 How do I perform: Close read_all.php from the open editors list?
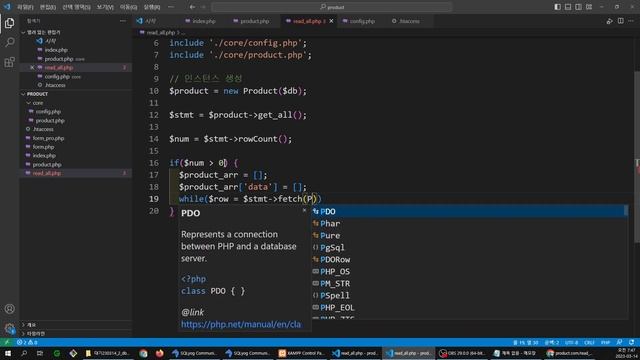pos(32,68)
